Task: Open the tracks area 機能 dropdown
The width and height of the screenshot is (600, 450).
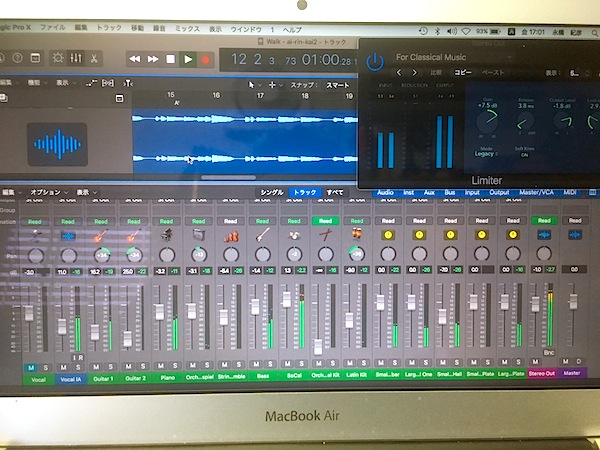Action: pyautogui.click(x=37, y=83)
